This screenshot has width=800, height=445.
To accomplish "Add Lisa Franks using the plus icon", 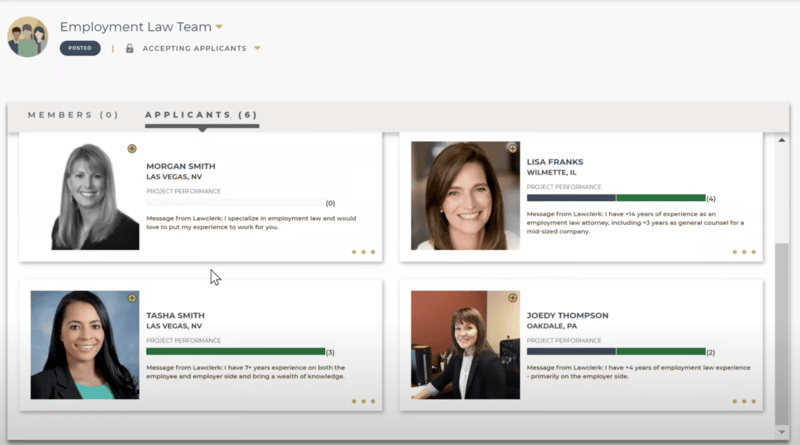I will [x=512, y=149].
